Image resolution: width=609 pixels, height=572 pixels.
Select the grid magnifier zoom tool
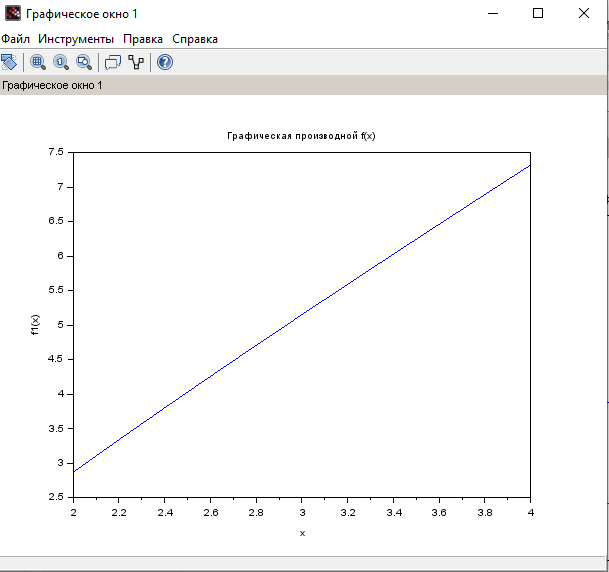click(x=38, y=62)
